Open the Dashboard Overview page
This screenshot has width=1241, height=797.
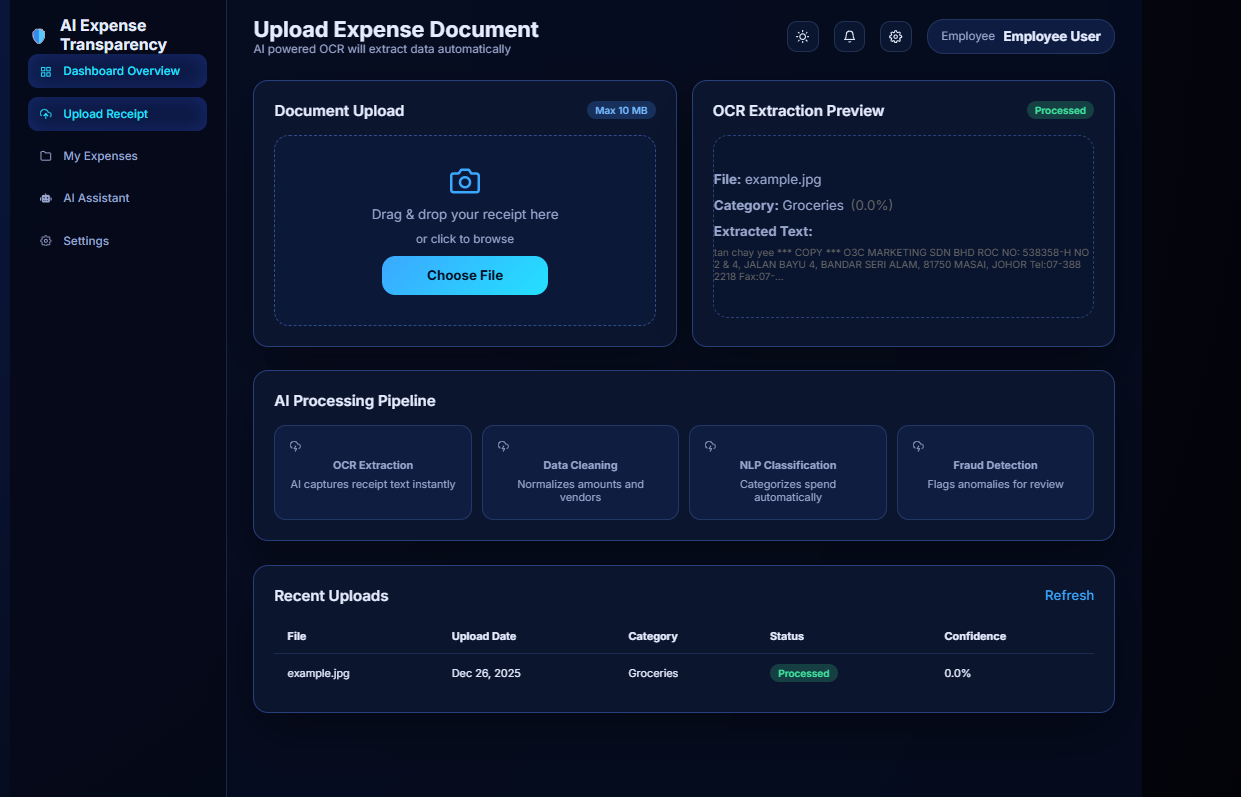[117, 71]
